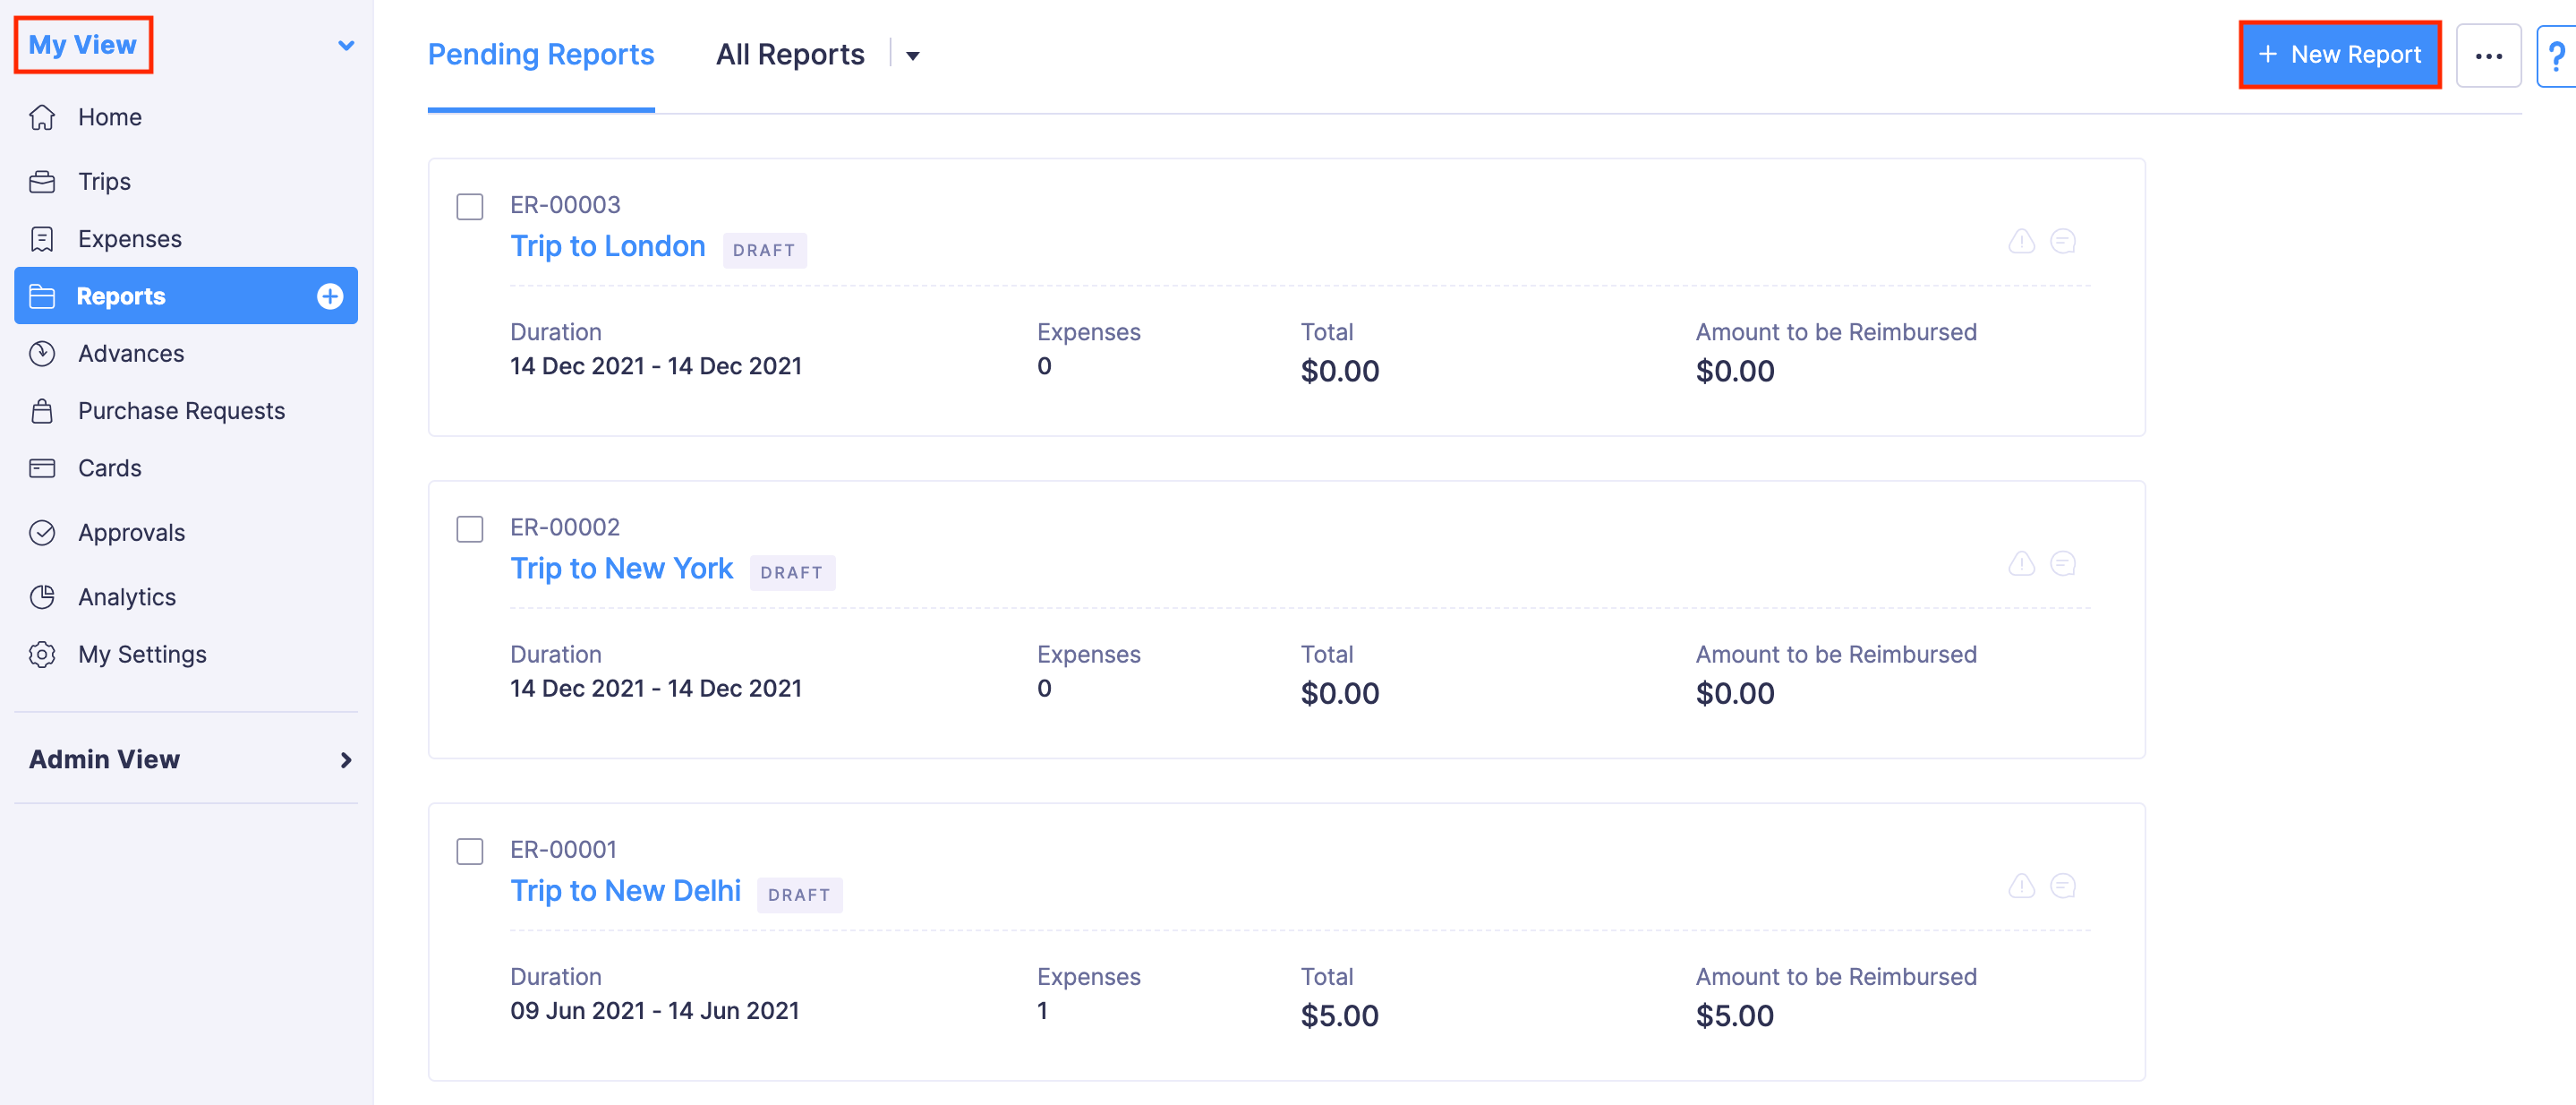Check the box next to ER-00001
Screen dimensions: 2576x1105
[x=469, y=852]
